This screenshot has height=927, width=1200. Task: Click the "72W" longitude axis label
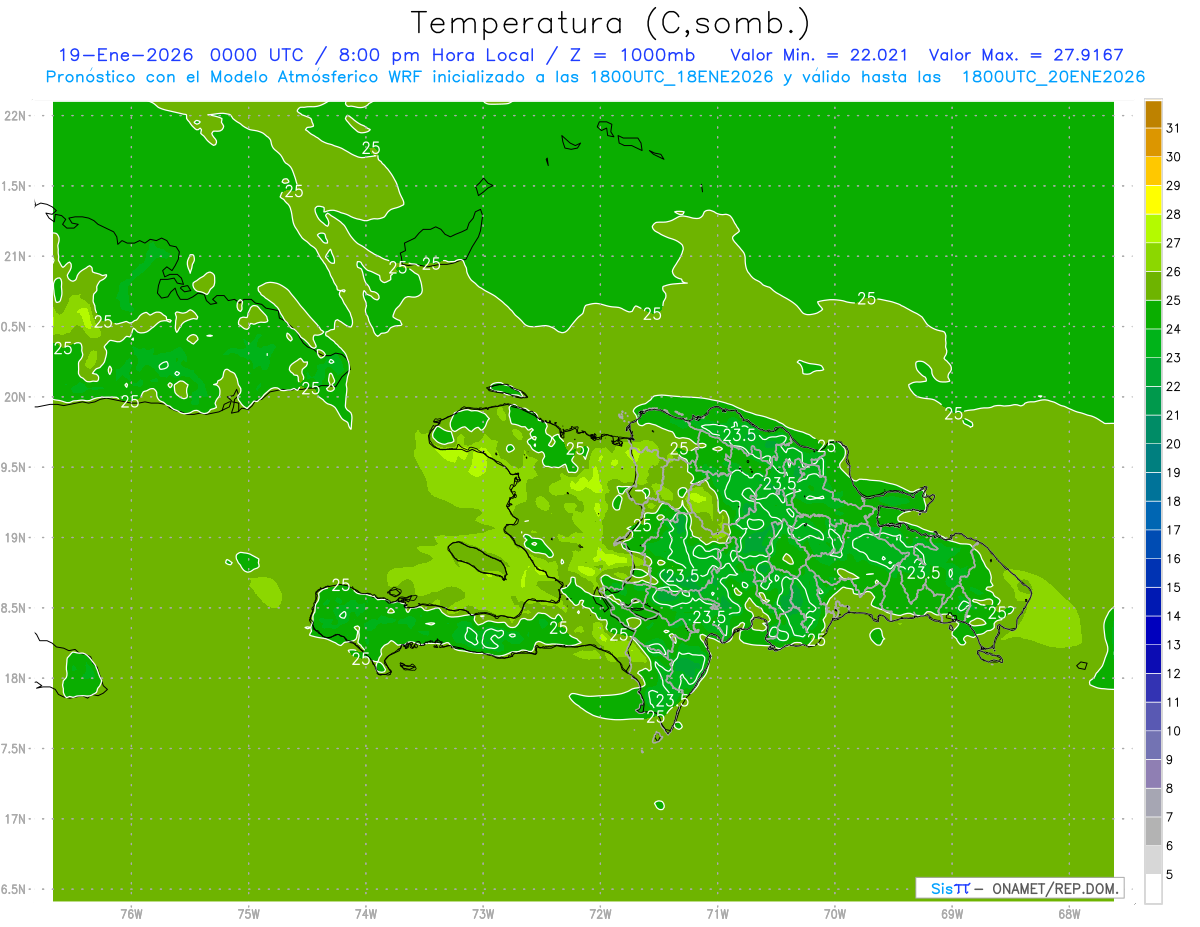pos(600,913)
